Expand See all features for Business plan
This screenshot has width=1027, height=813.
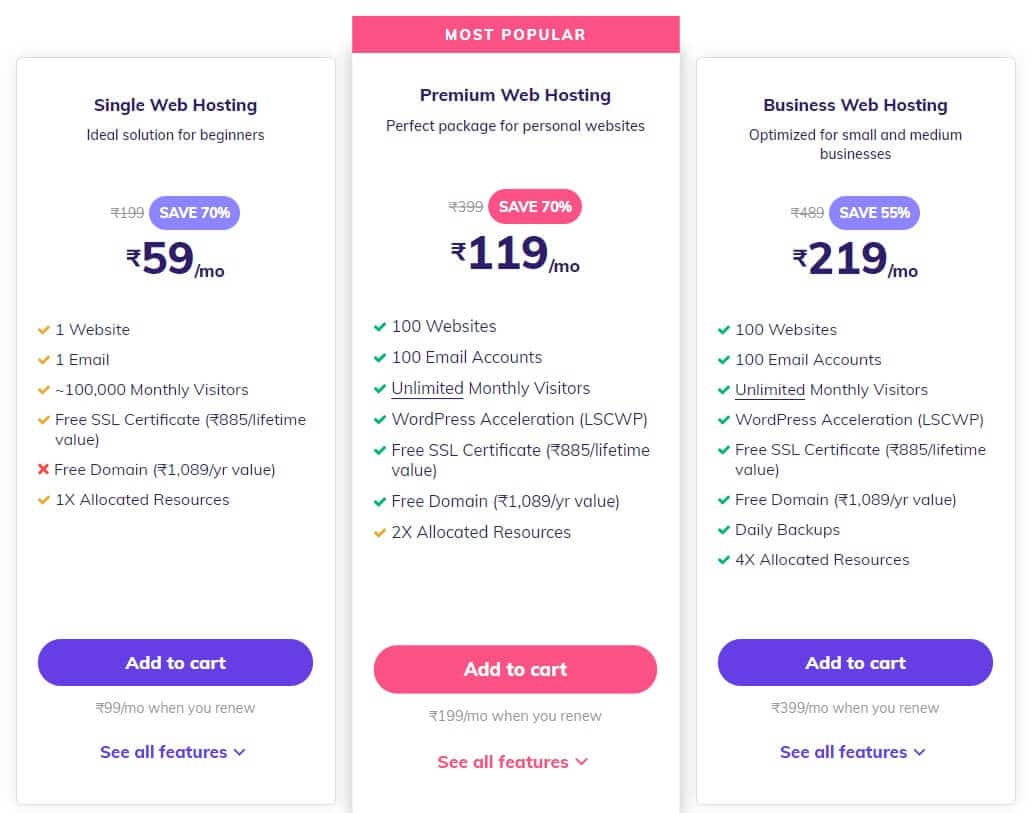tap(853, 752)
